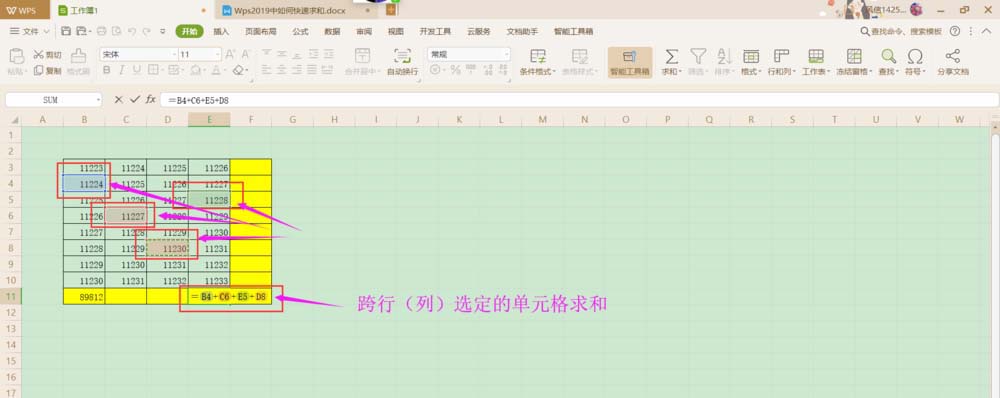
Task: Click the AutoSum (求和) sigma icon
Action: click(x=672, y=56)
